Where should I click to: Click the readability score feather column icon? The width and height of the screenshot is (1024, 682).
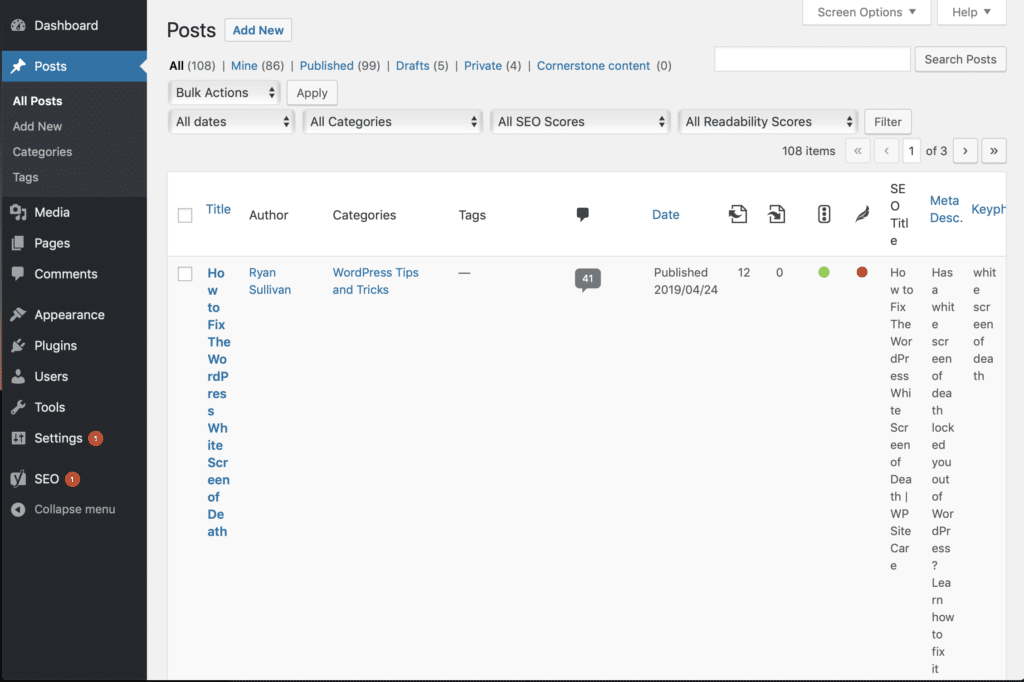pos(862,214)
